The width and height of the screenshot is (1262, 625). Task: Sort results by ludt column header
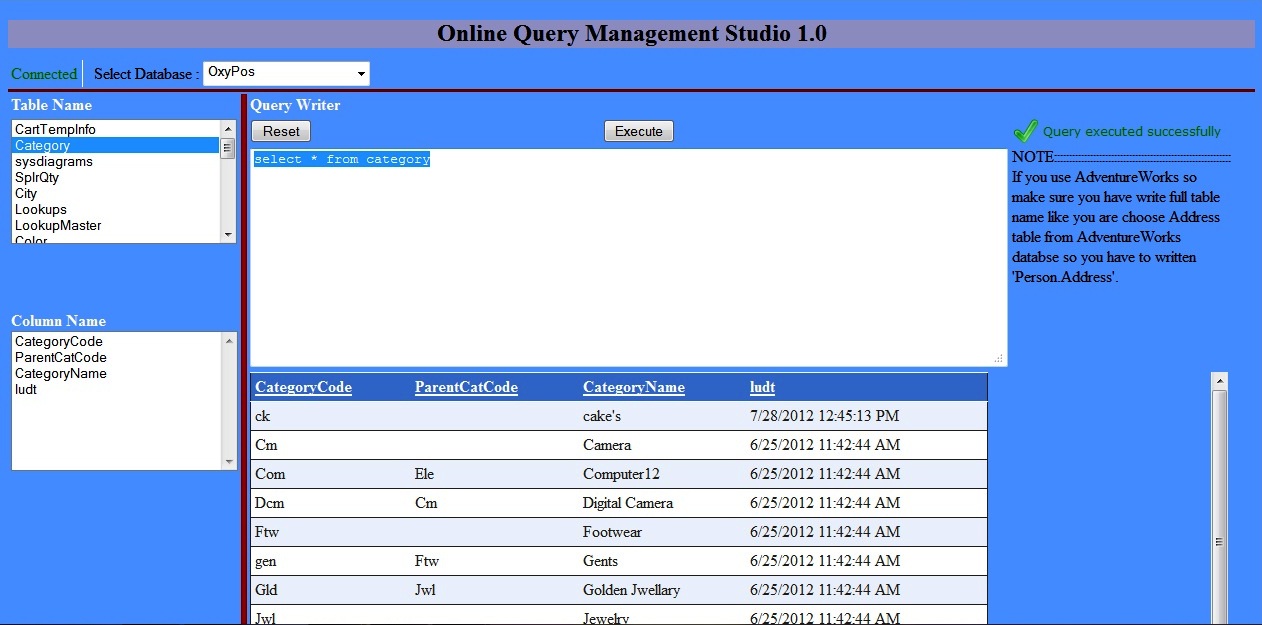tap(762, 388)
